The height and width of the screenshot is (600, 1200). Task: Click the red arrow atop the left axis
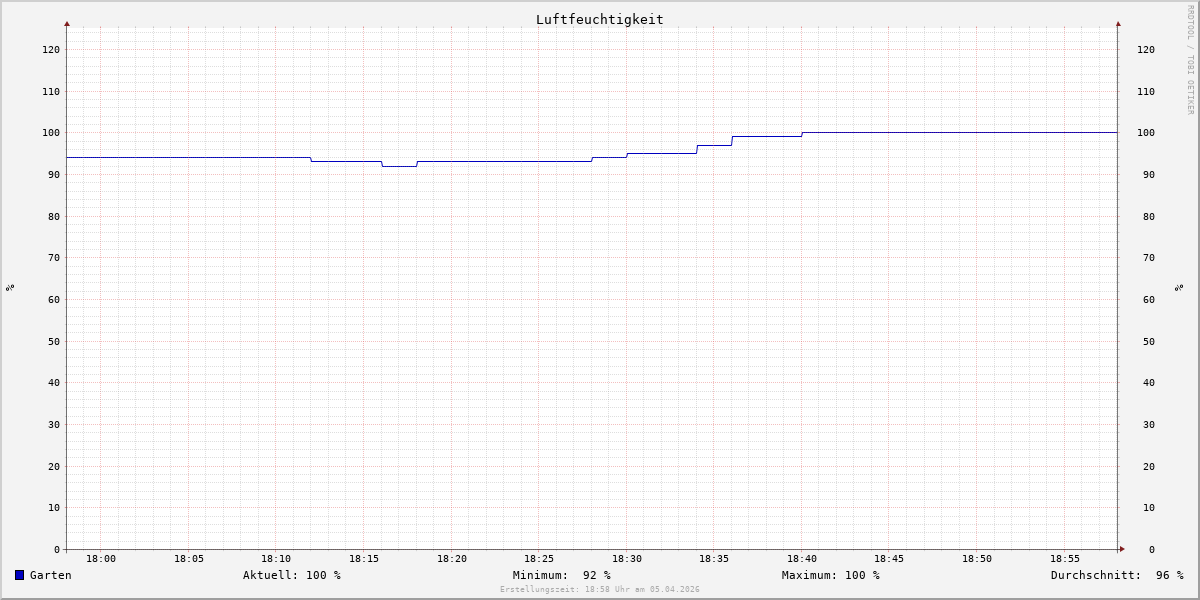coord(67,23)
